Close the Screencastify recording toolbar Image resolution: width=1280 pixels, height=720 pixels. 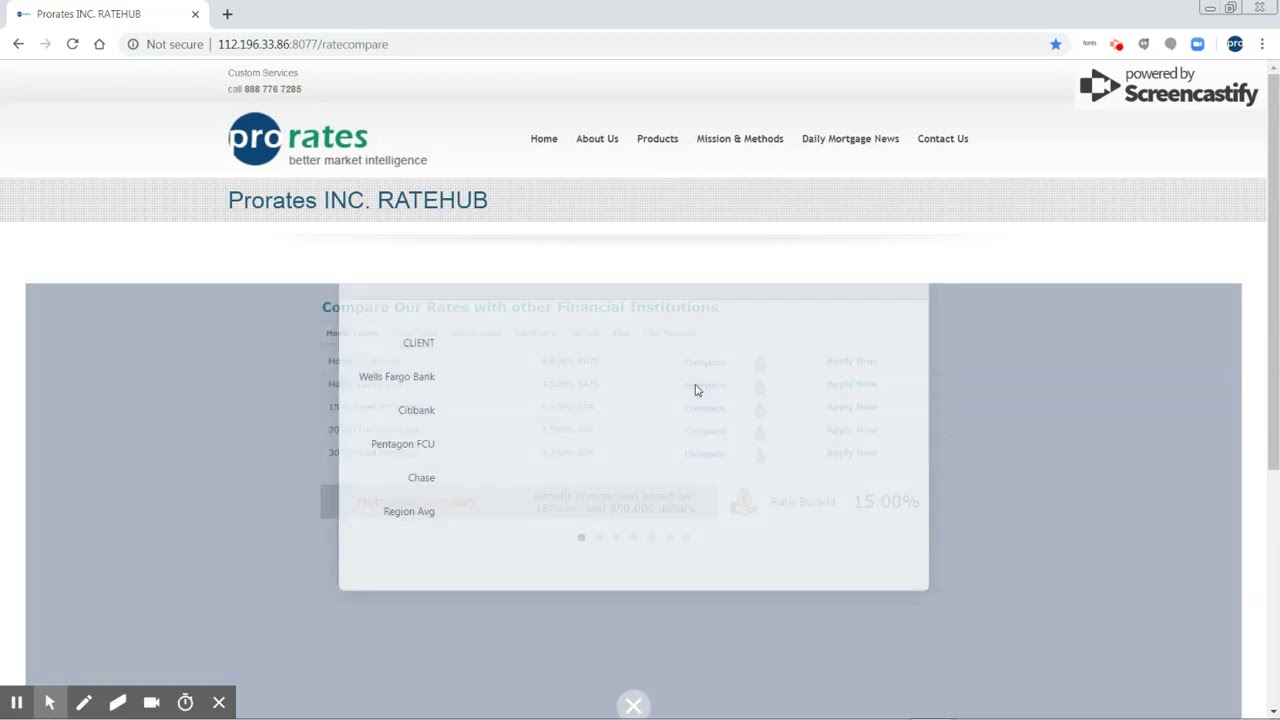tap(219, 703)
